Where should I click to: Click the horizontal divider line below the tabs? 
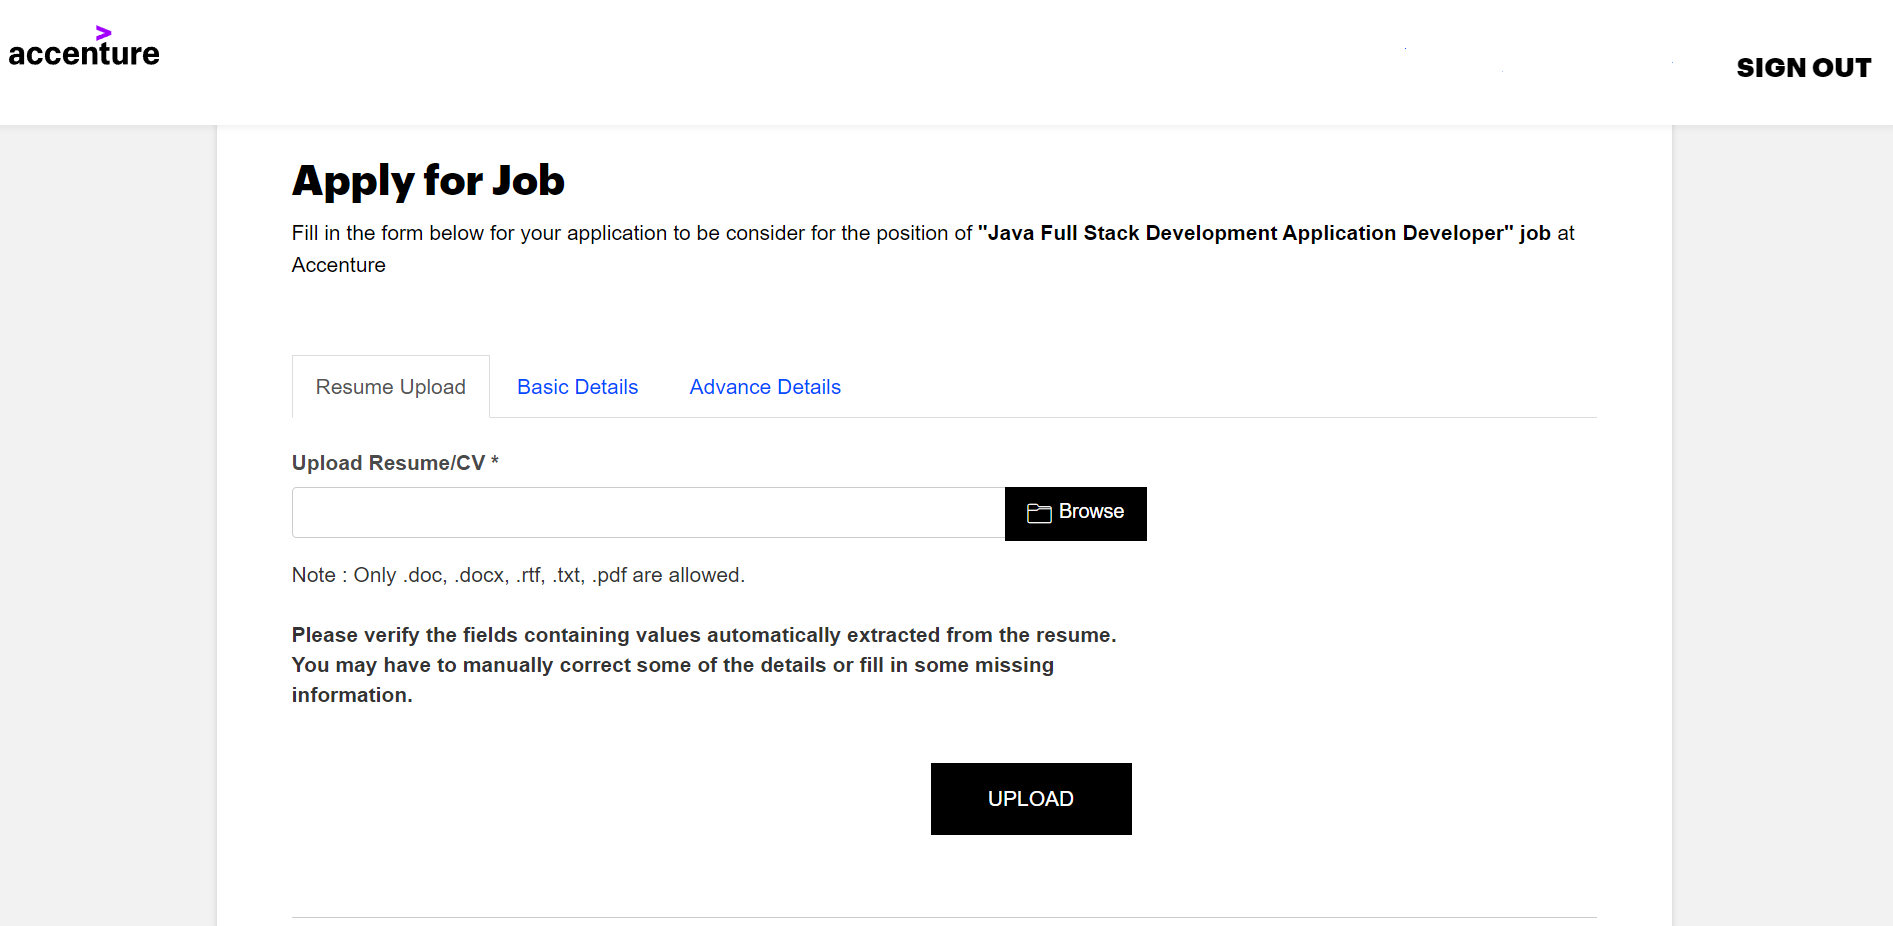1043,417
